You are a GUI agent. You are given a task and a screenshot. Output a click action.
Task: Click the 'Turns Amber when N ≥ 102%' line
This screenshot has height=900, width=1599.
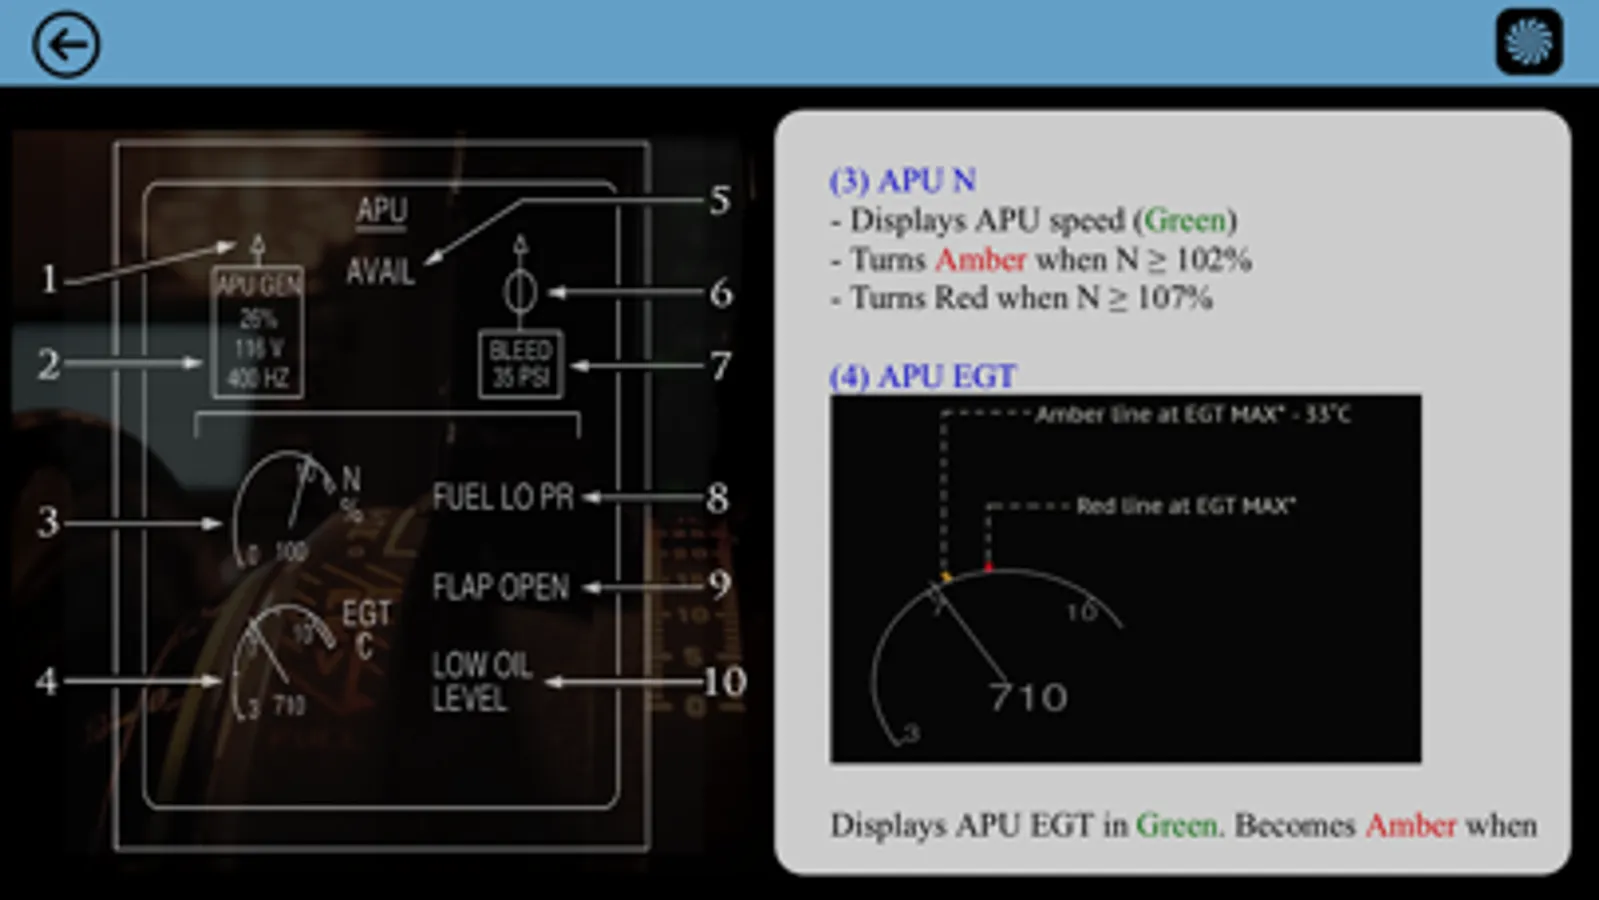point(1040,259)
